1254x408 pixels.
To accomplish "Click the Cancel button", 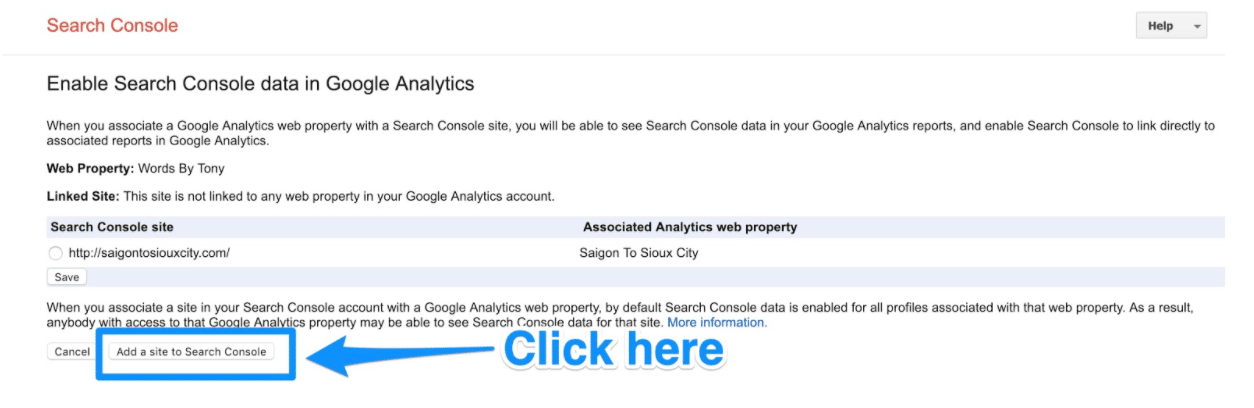I will [72, 352].
